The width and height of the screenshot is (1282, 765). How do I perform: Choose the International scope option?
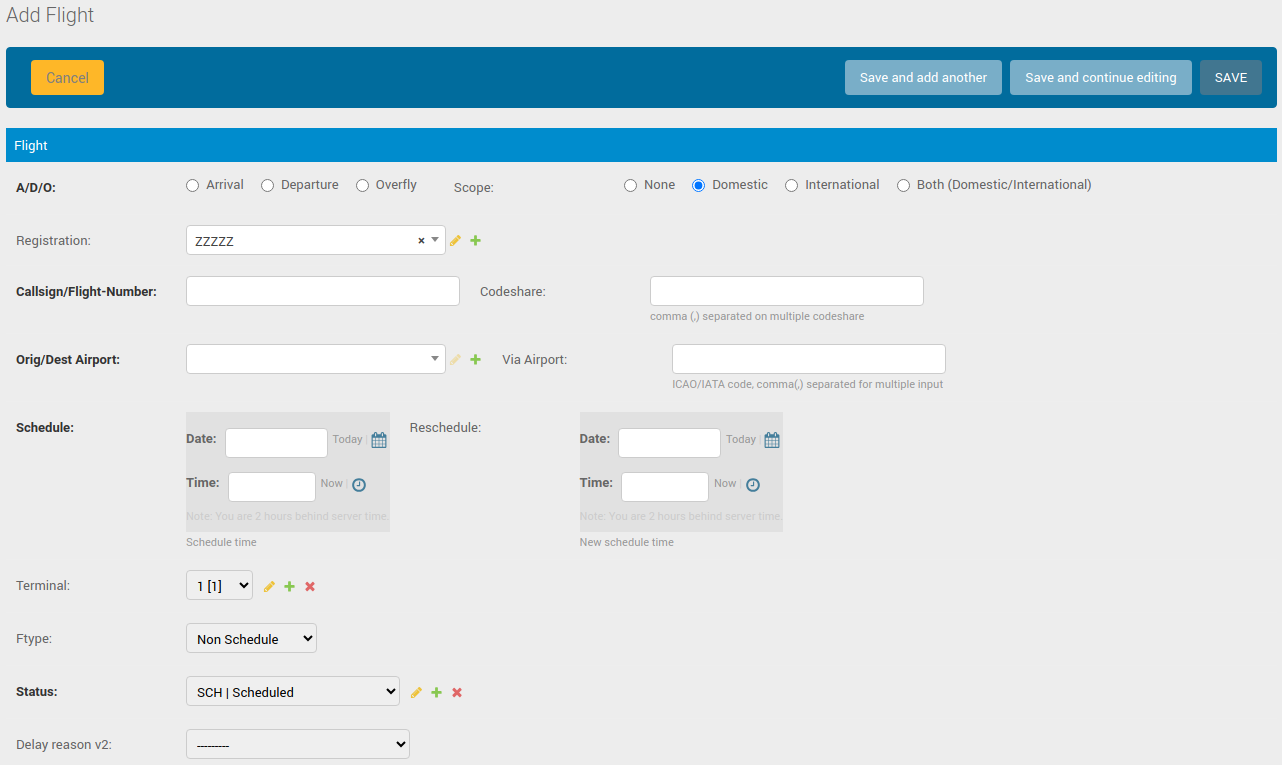tap(792, 185)
